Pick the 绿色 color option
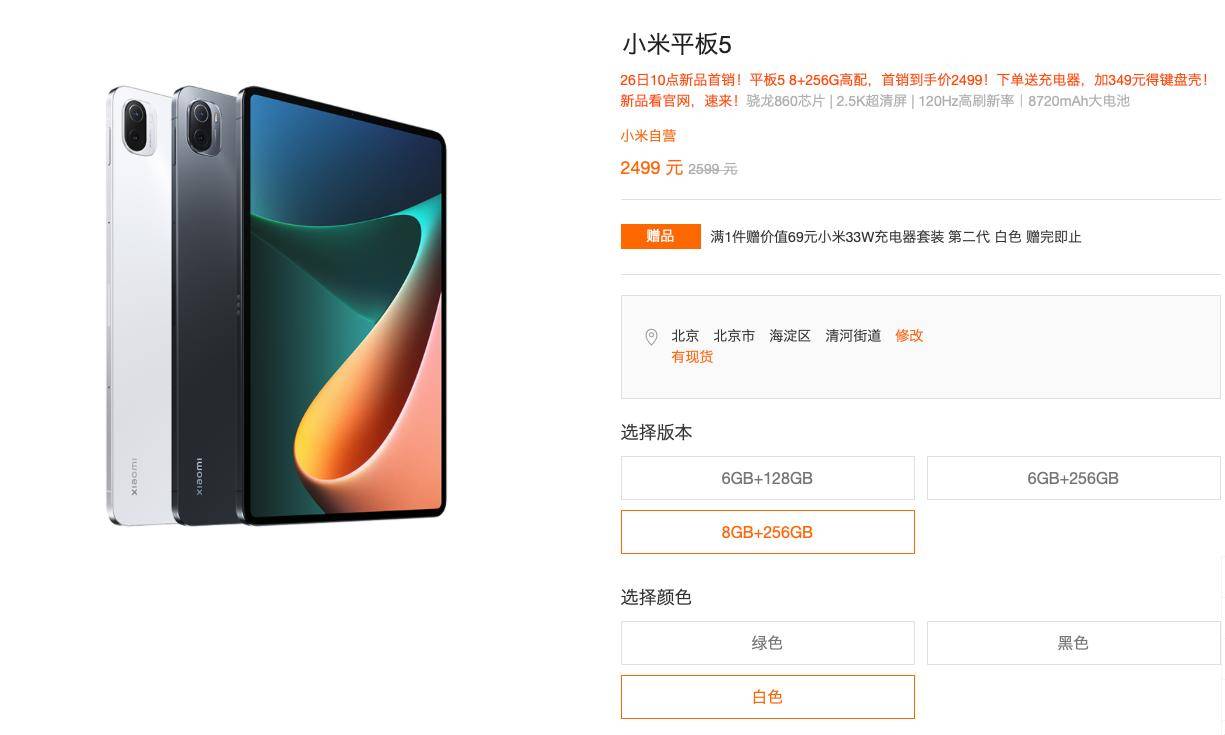 tap(767, 643)
